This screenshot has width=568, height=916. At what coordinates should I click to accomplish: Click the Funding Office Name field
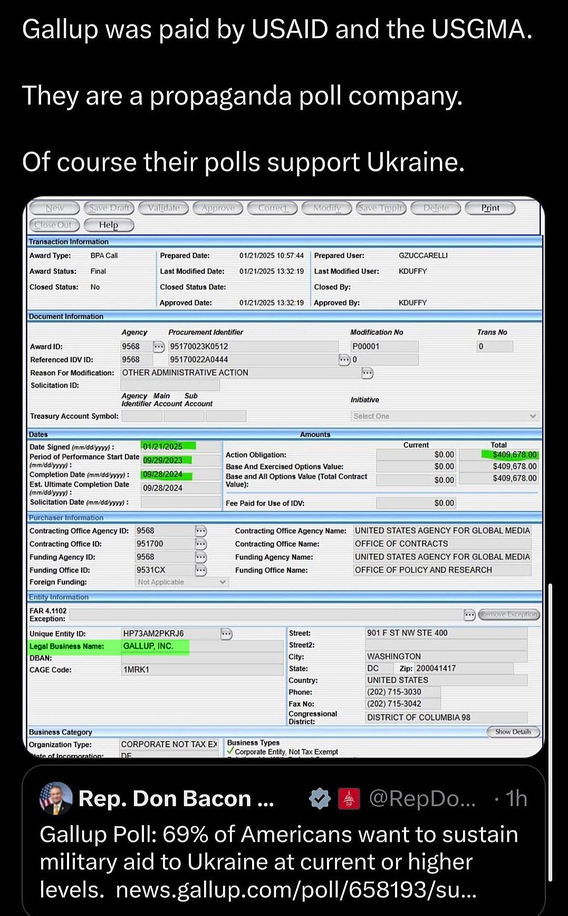[x=442, y=570]
